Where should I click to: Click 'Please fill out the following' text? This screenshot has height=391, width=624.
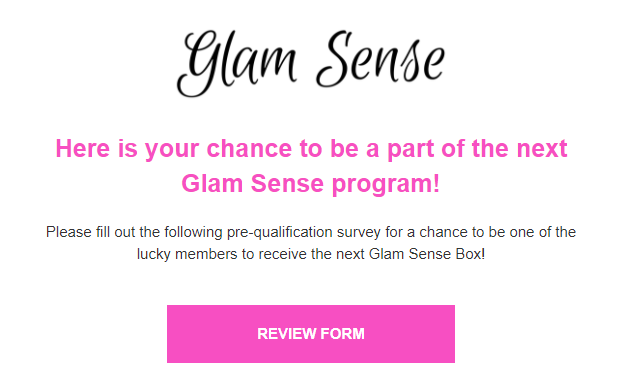coord(134,232)
